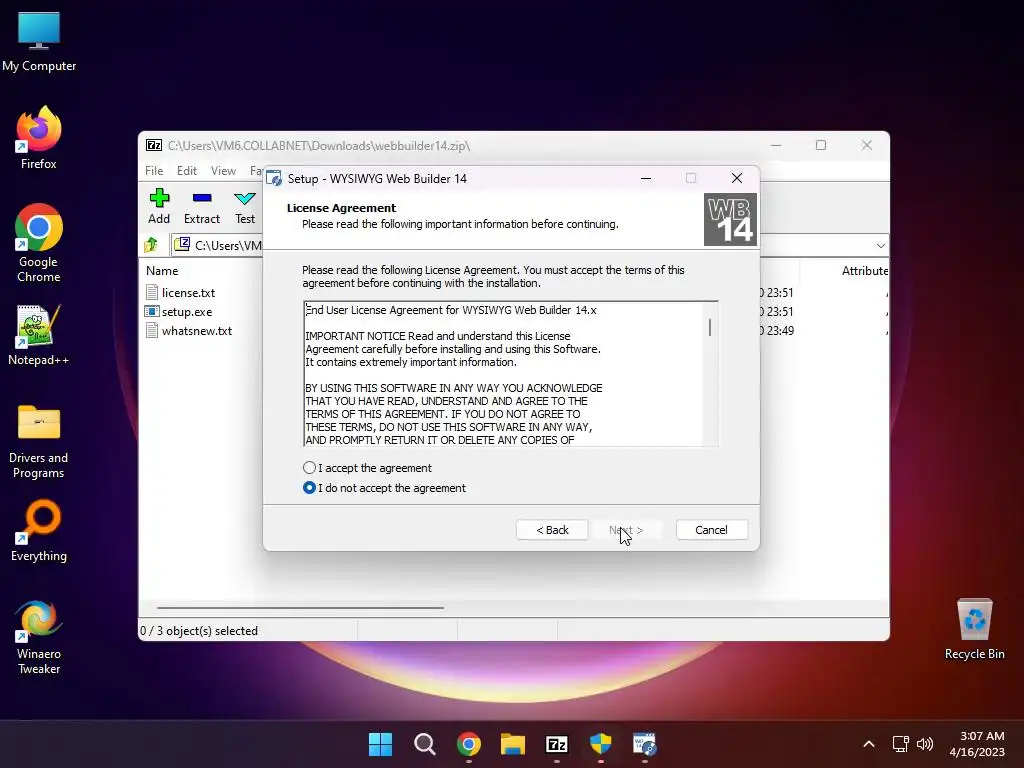Click the license text scrollbar thumb
The width and height of the screenshot is (1024, 768).
click(710, 327)
